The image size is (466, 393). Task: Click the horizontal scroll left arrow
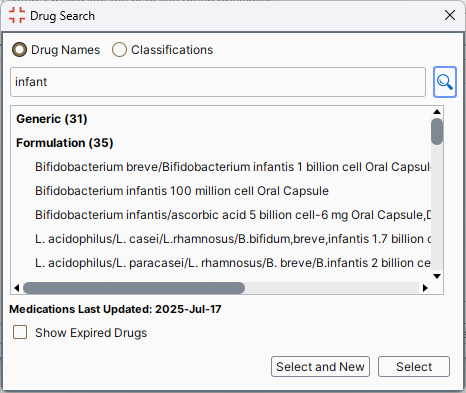(x=17, y=288)
